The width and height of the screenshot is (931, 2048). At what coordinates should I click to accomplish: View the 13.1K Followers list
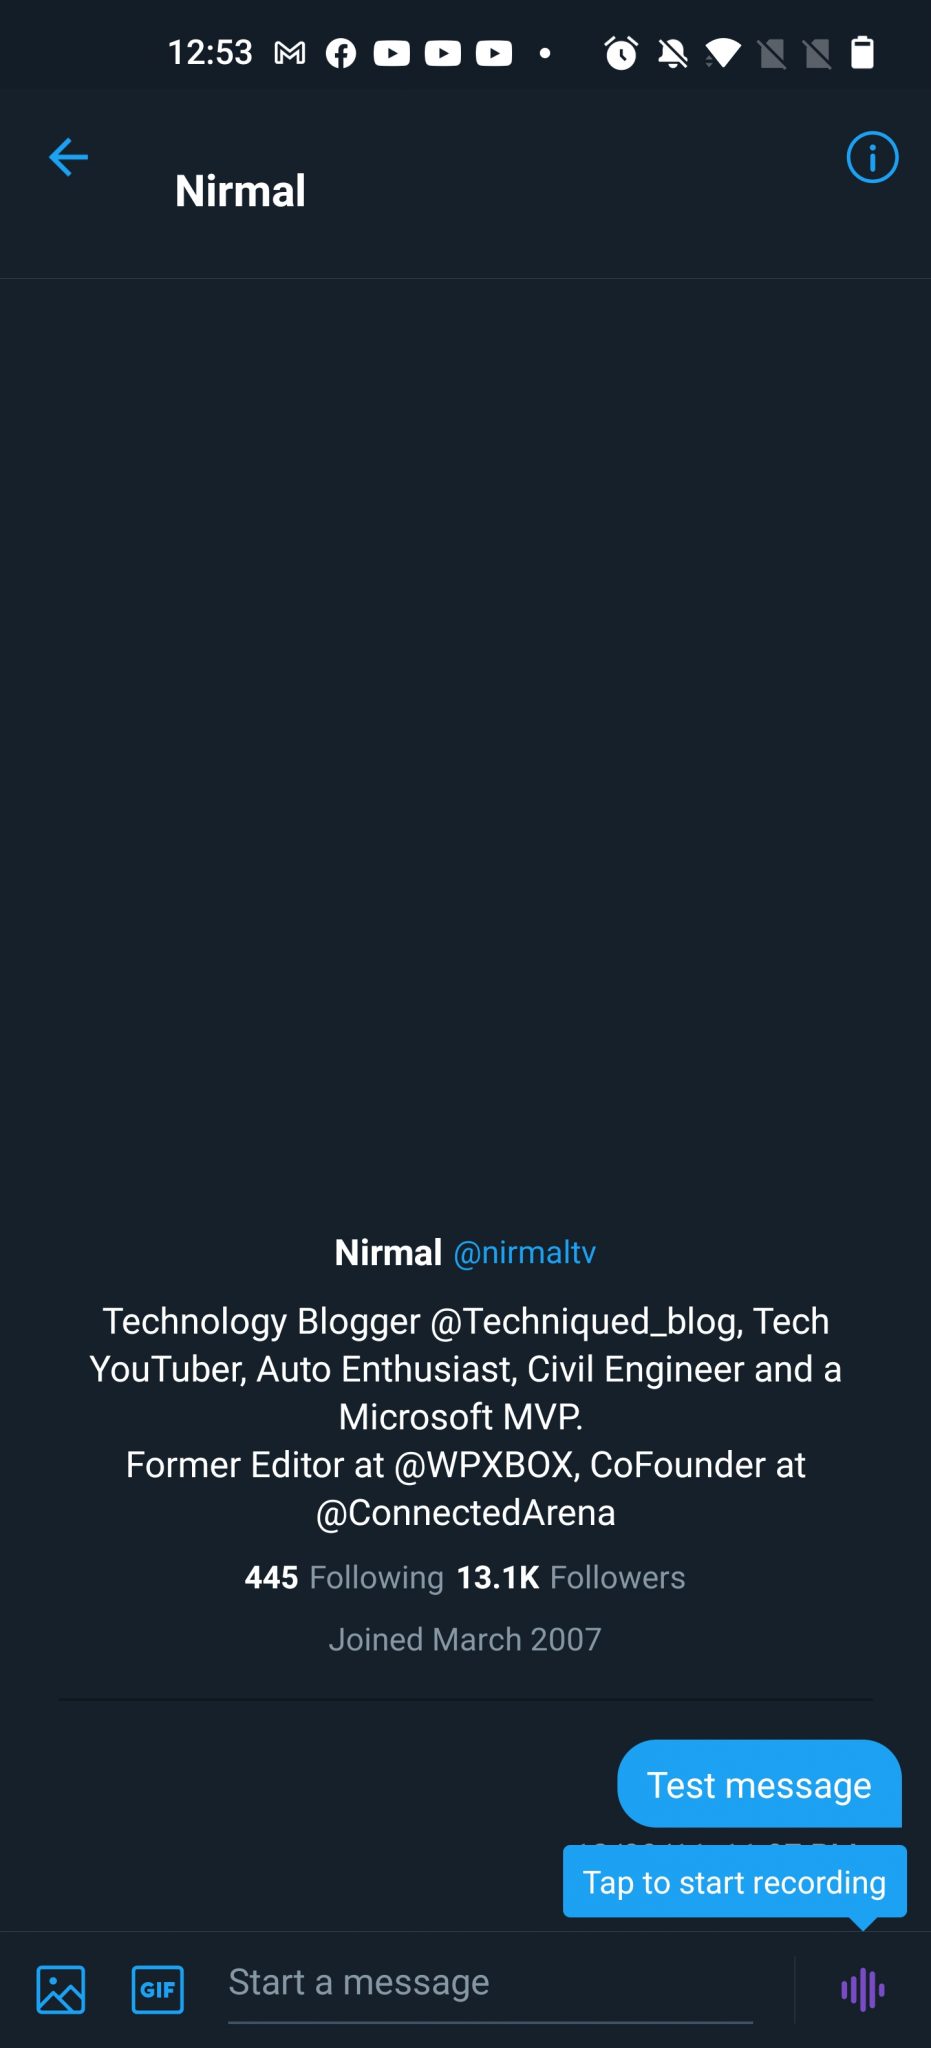coord(571,1577)
